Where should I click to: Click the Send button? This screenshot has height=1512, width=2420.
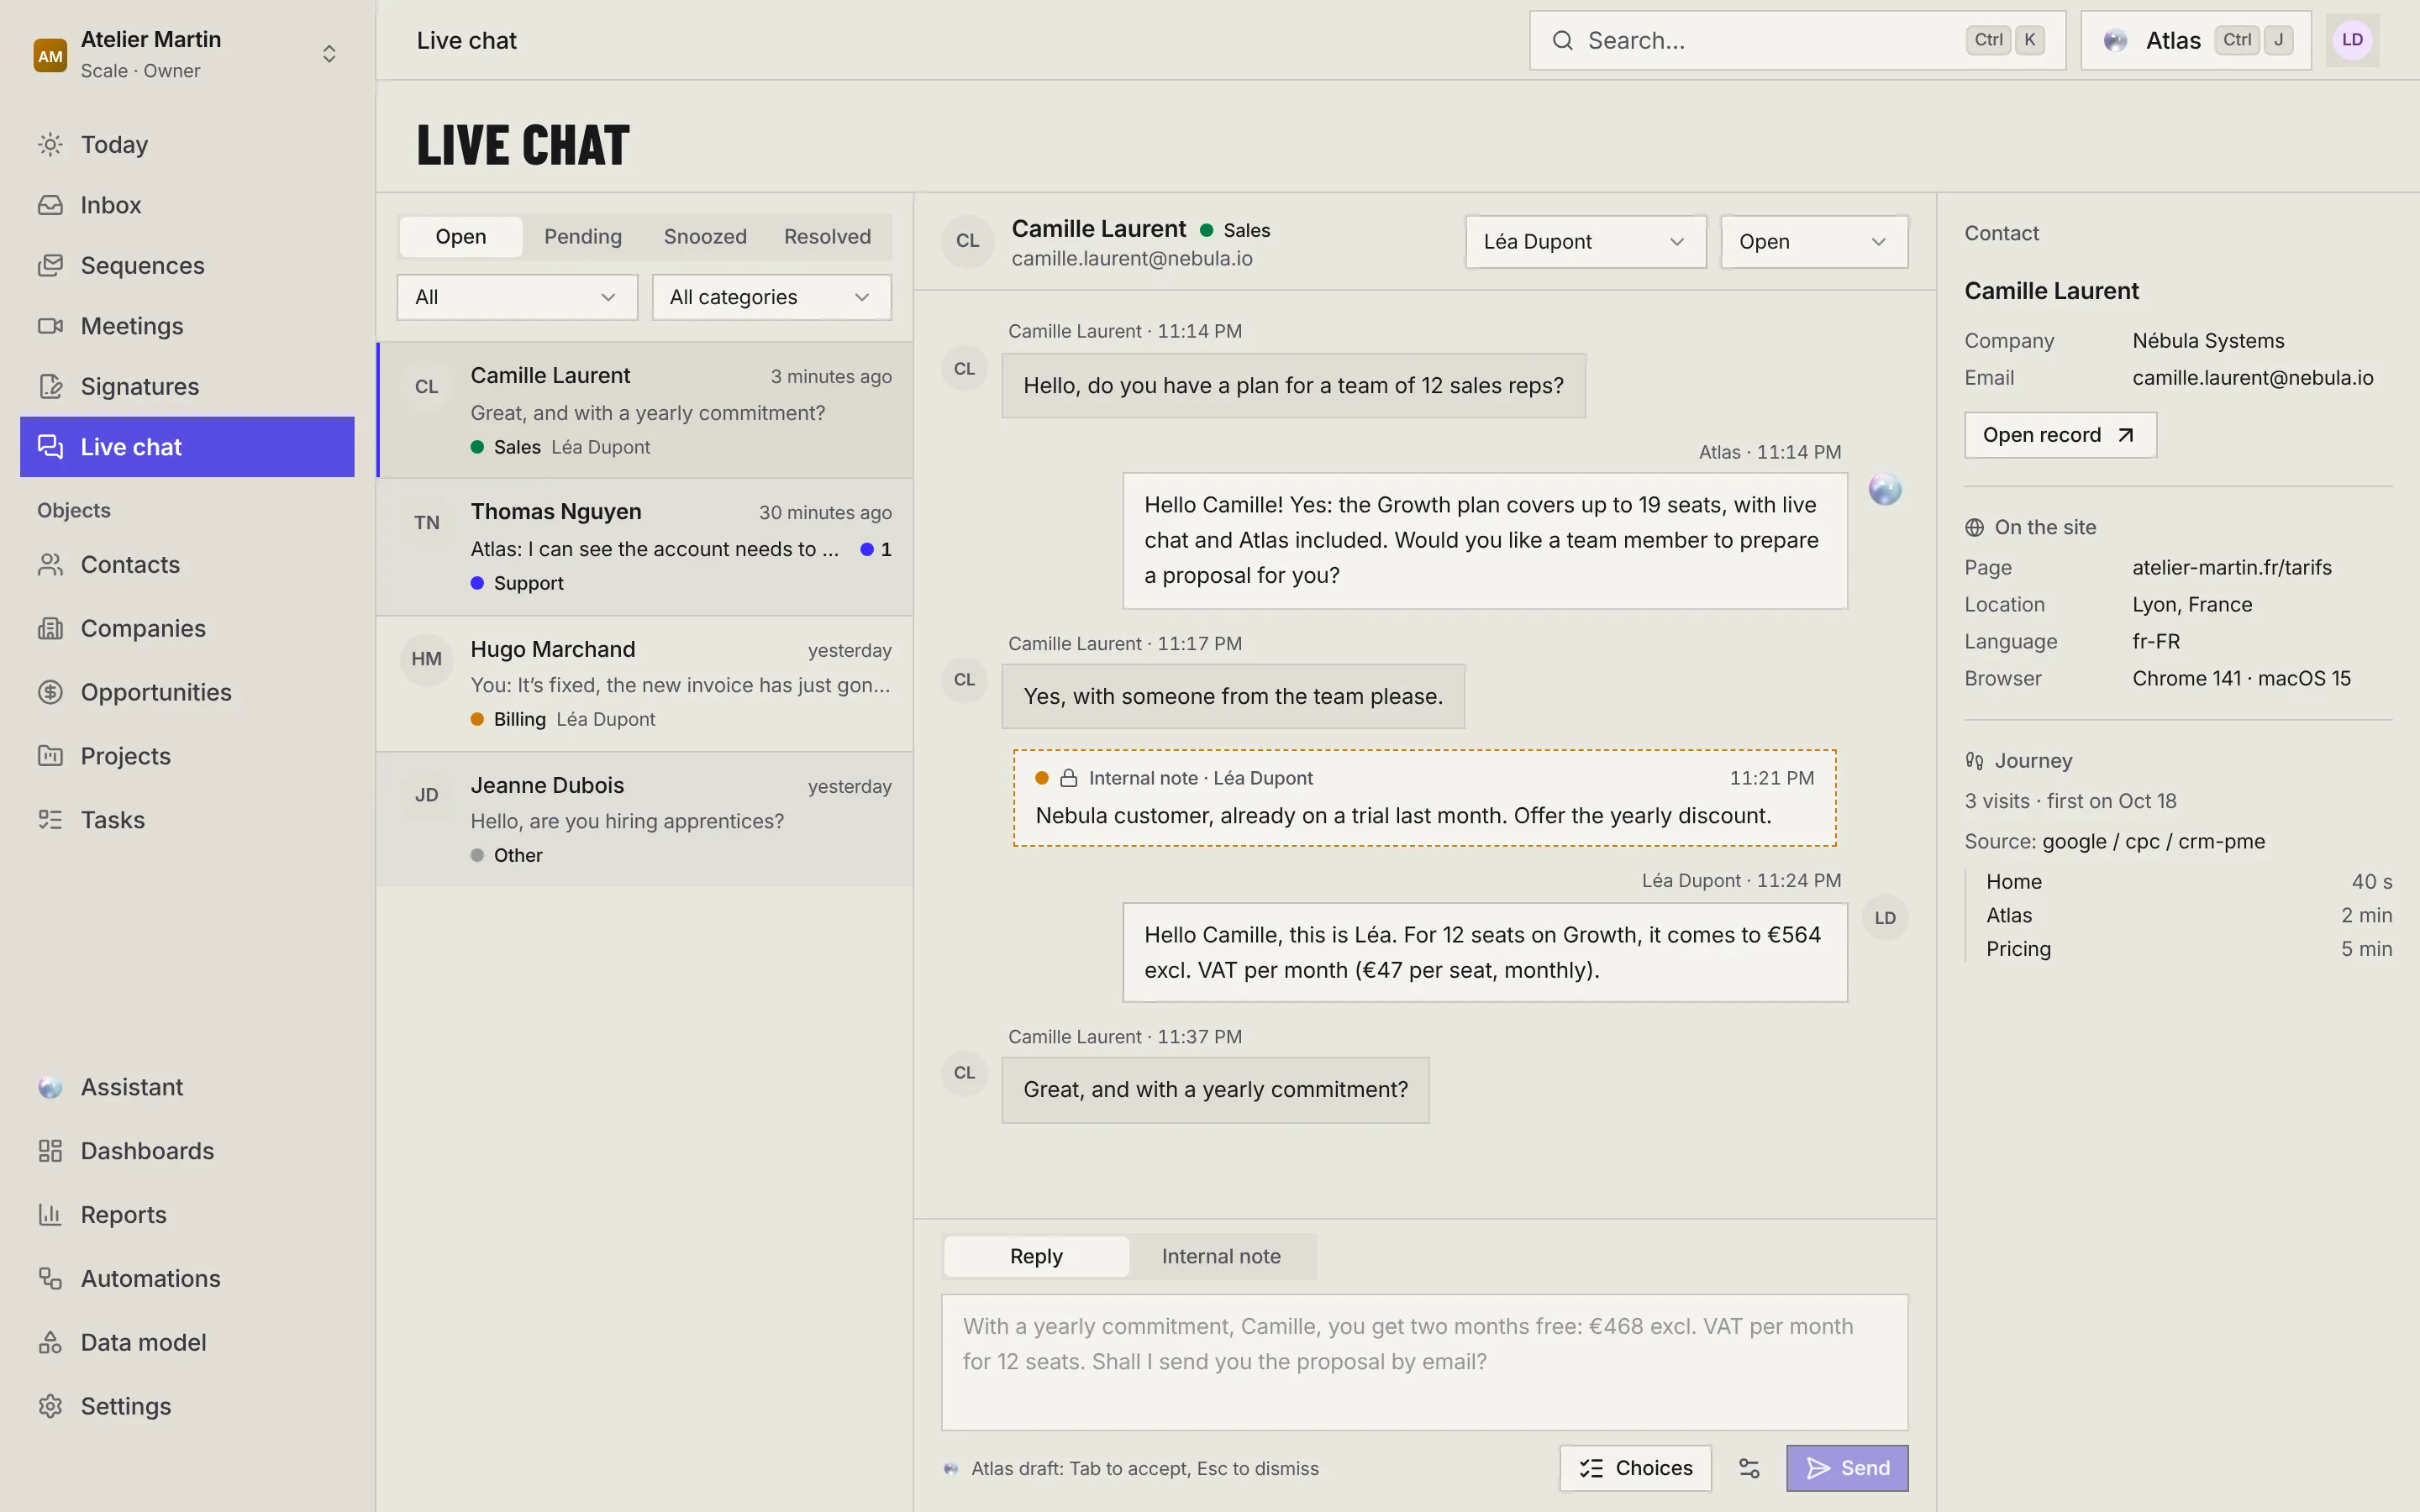coord(1847,1468)
